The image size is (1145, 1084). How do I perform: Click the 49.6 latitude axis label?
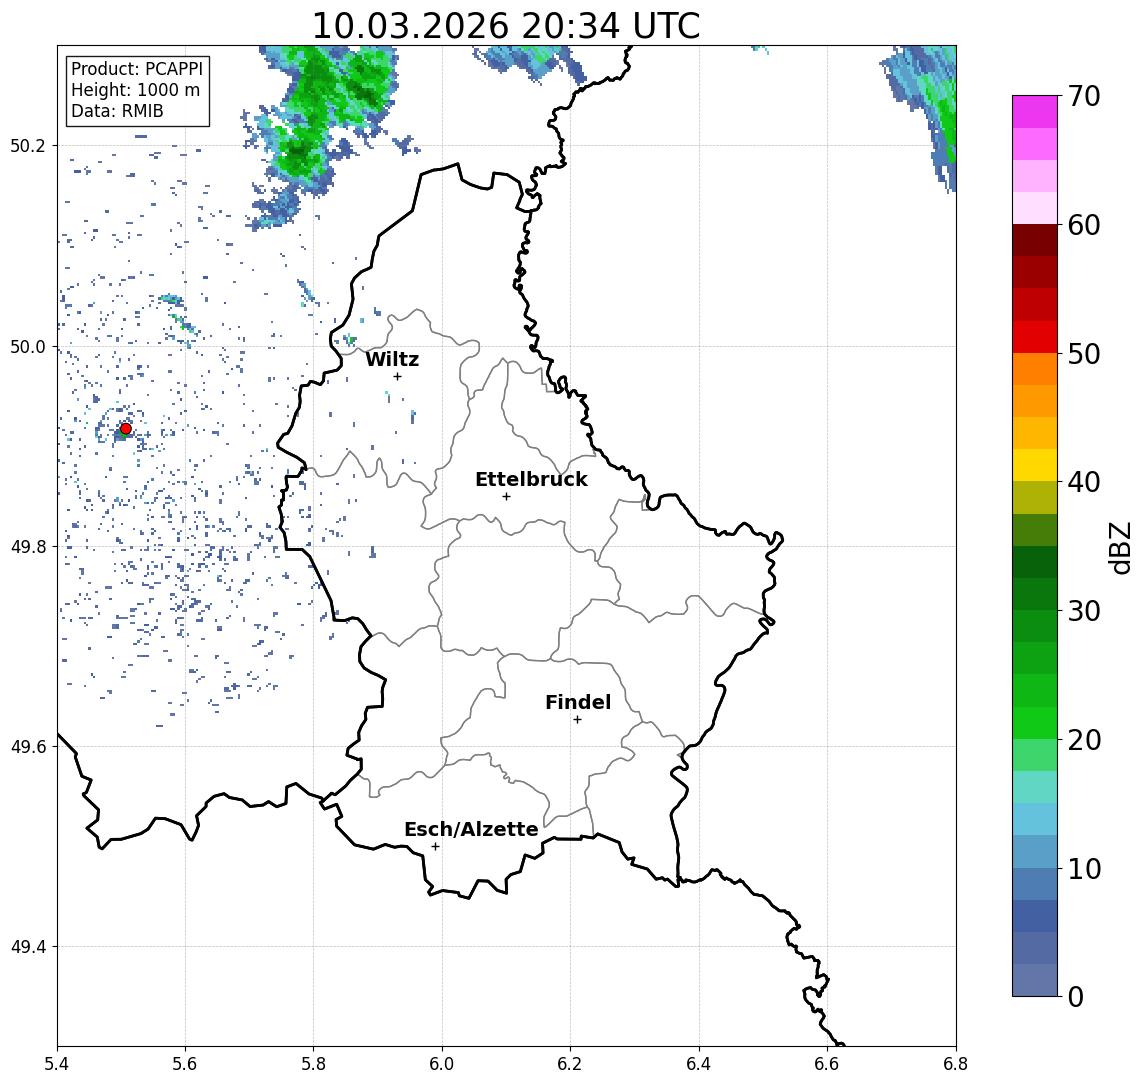coord(27,747)
